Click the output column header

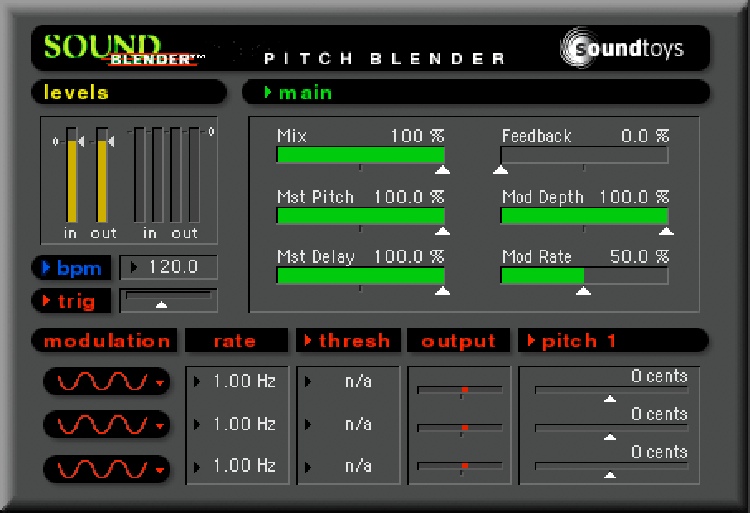click(458, 341)
